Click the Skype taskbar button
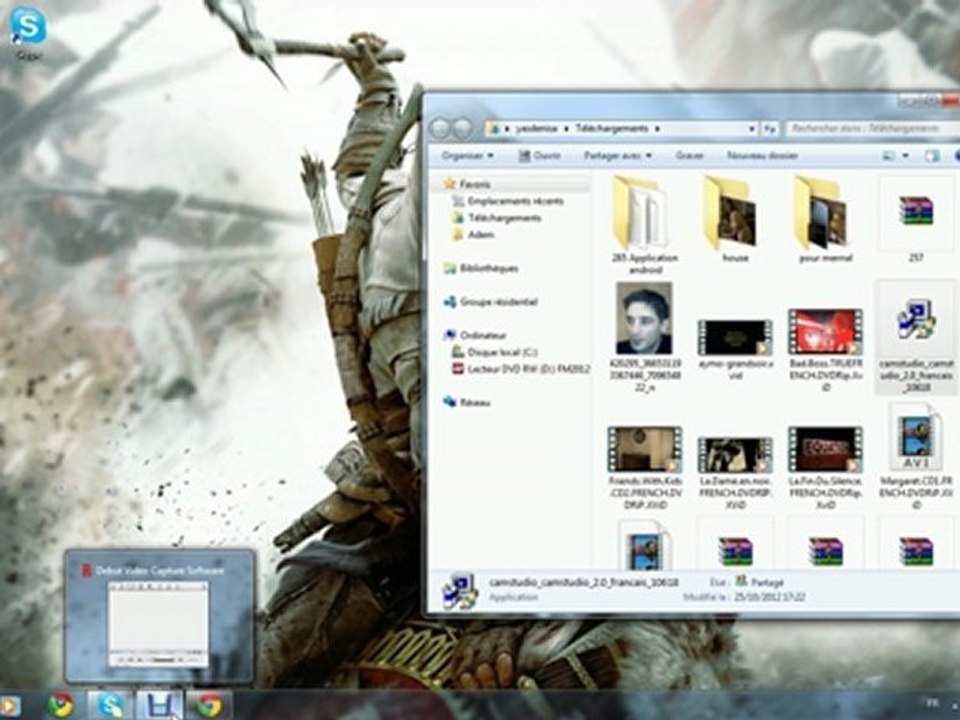 coord(110,705)
